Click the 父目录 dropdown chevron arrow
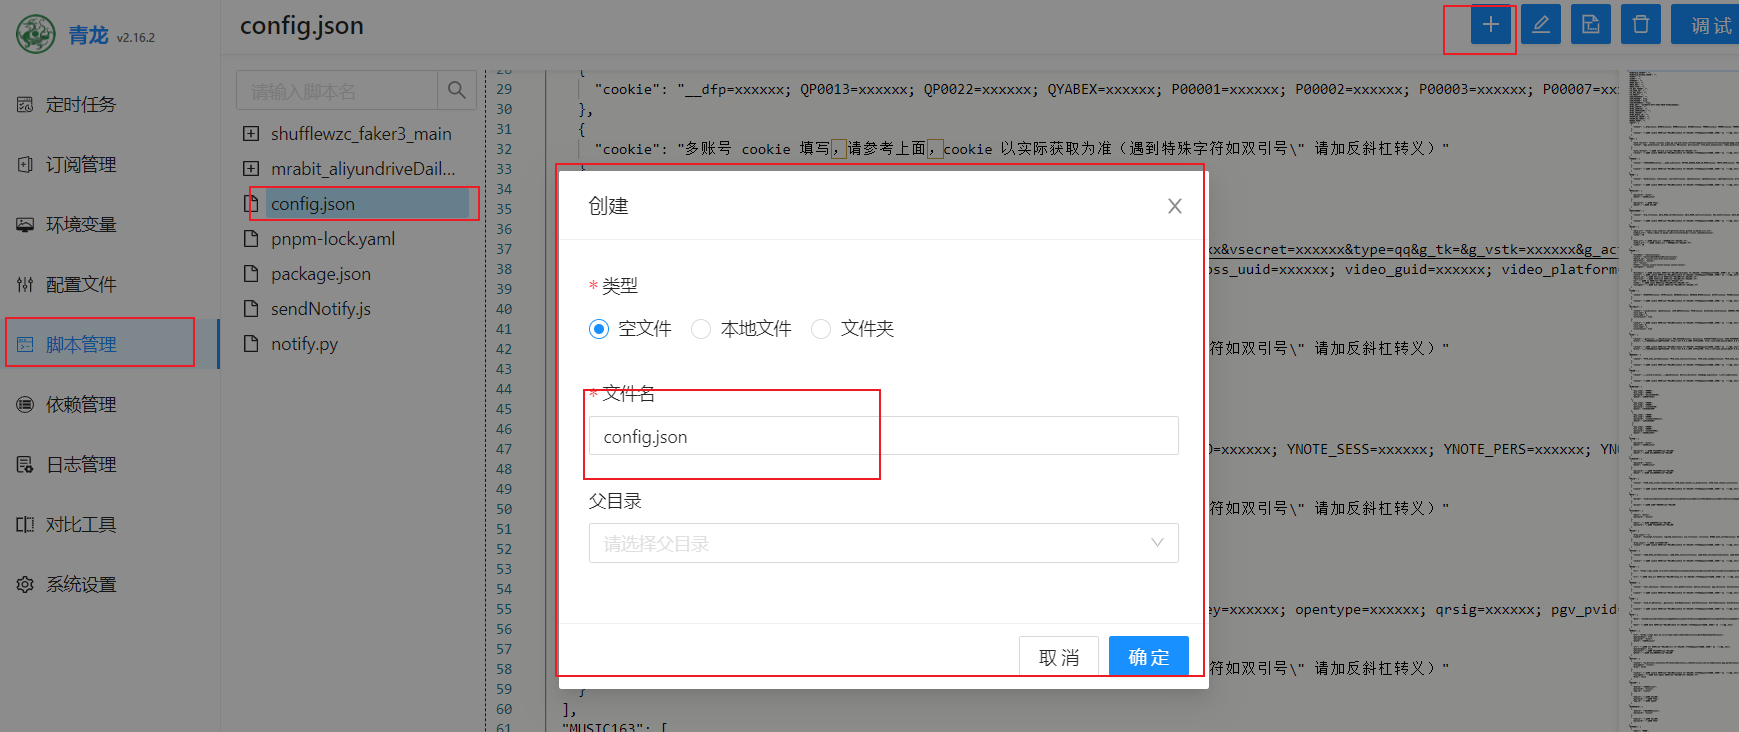Viewport: 1739px width, 732px height. (x=1157, y=543)
